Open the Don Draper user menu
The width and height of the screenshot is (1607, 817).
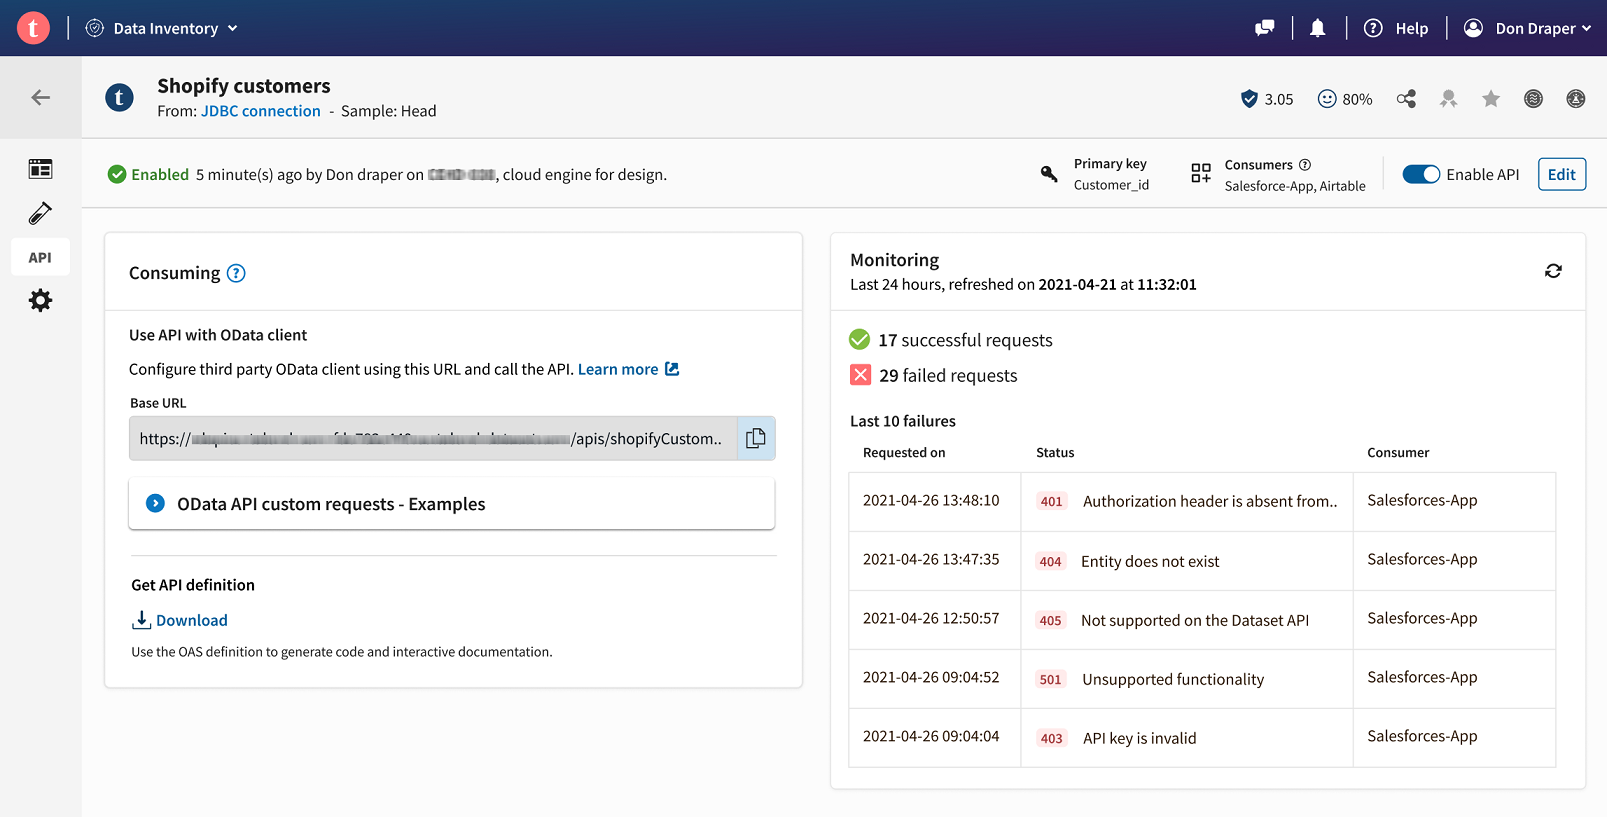[x=1527, y=28]
